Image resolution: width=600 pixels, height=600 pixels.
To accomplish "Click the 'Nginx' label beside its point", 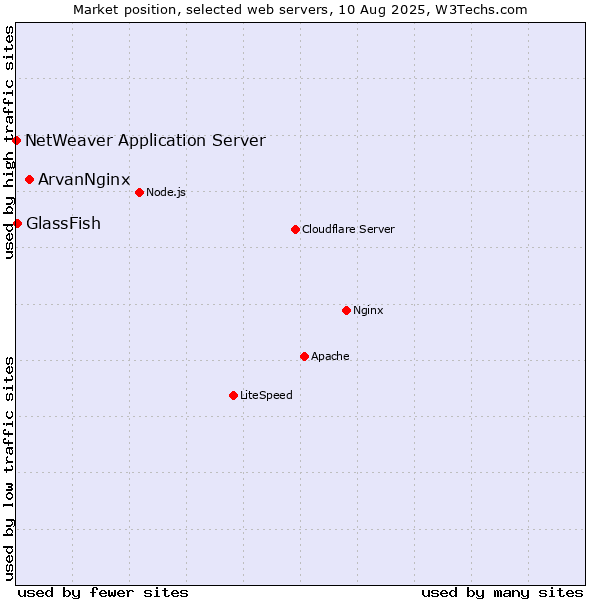I will pyautogui.click(x=368, y=310).
